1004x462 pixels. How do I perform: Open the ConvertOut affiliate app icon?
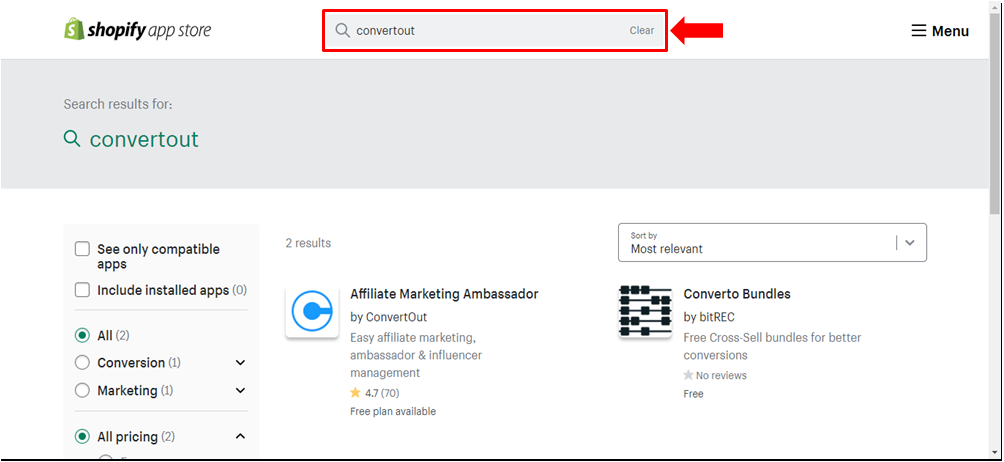tap(312, 312)
